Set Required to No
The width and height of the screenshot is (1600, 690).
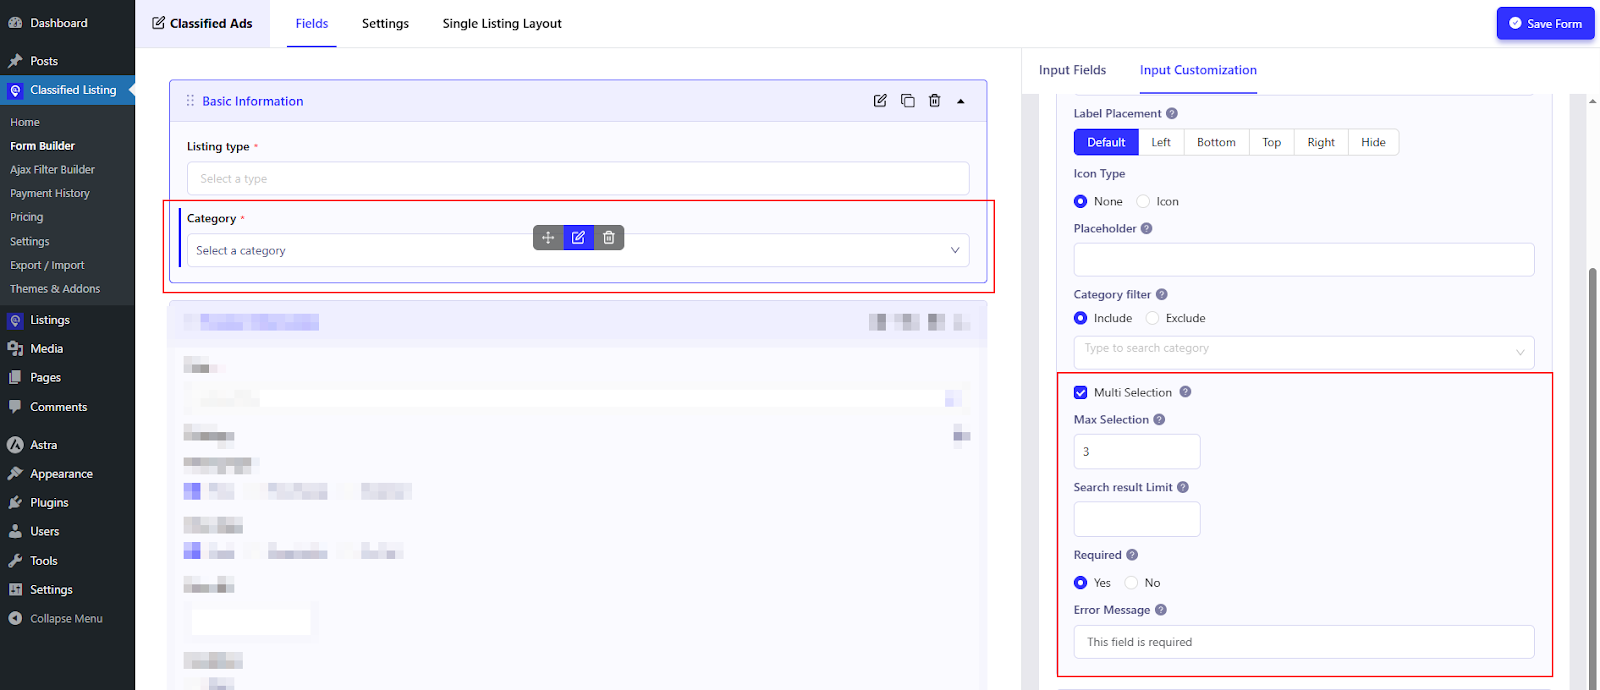(1131, 583)
